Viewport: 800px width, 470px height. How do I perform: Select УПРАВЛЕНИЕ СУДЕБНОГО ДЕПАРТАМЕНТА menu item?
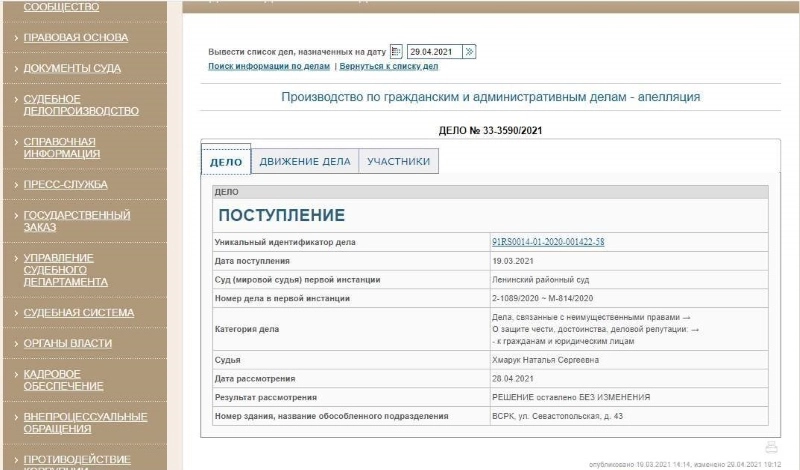click(x=71, y=270)
